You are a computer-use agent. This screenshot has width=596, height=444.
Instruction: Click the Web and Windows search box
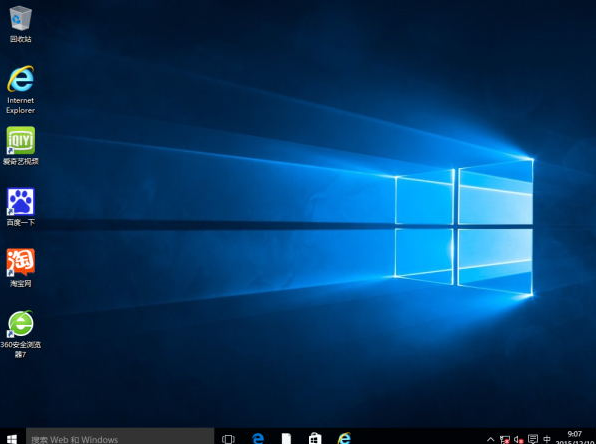click(x=120, y=436)
